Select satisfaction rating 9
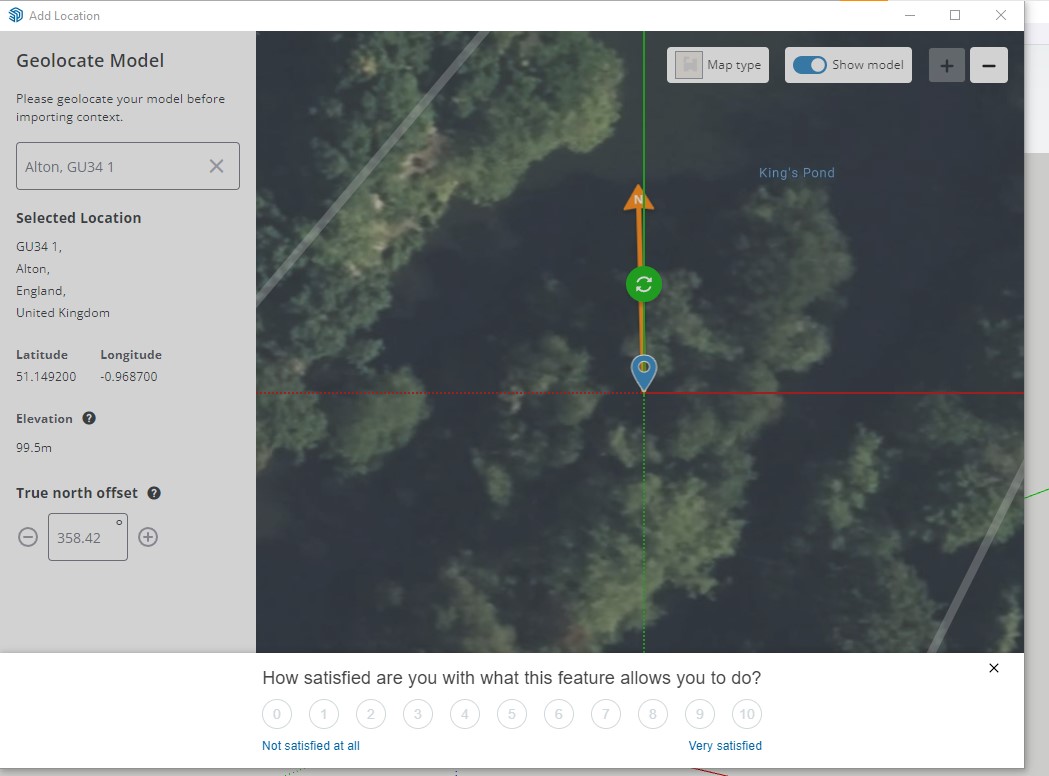Image resolution: width=1049 pixels, height=776 pixels. (700, 714)
